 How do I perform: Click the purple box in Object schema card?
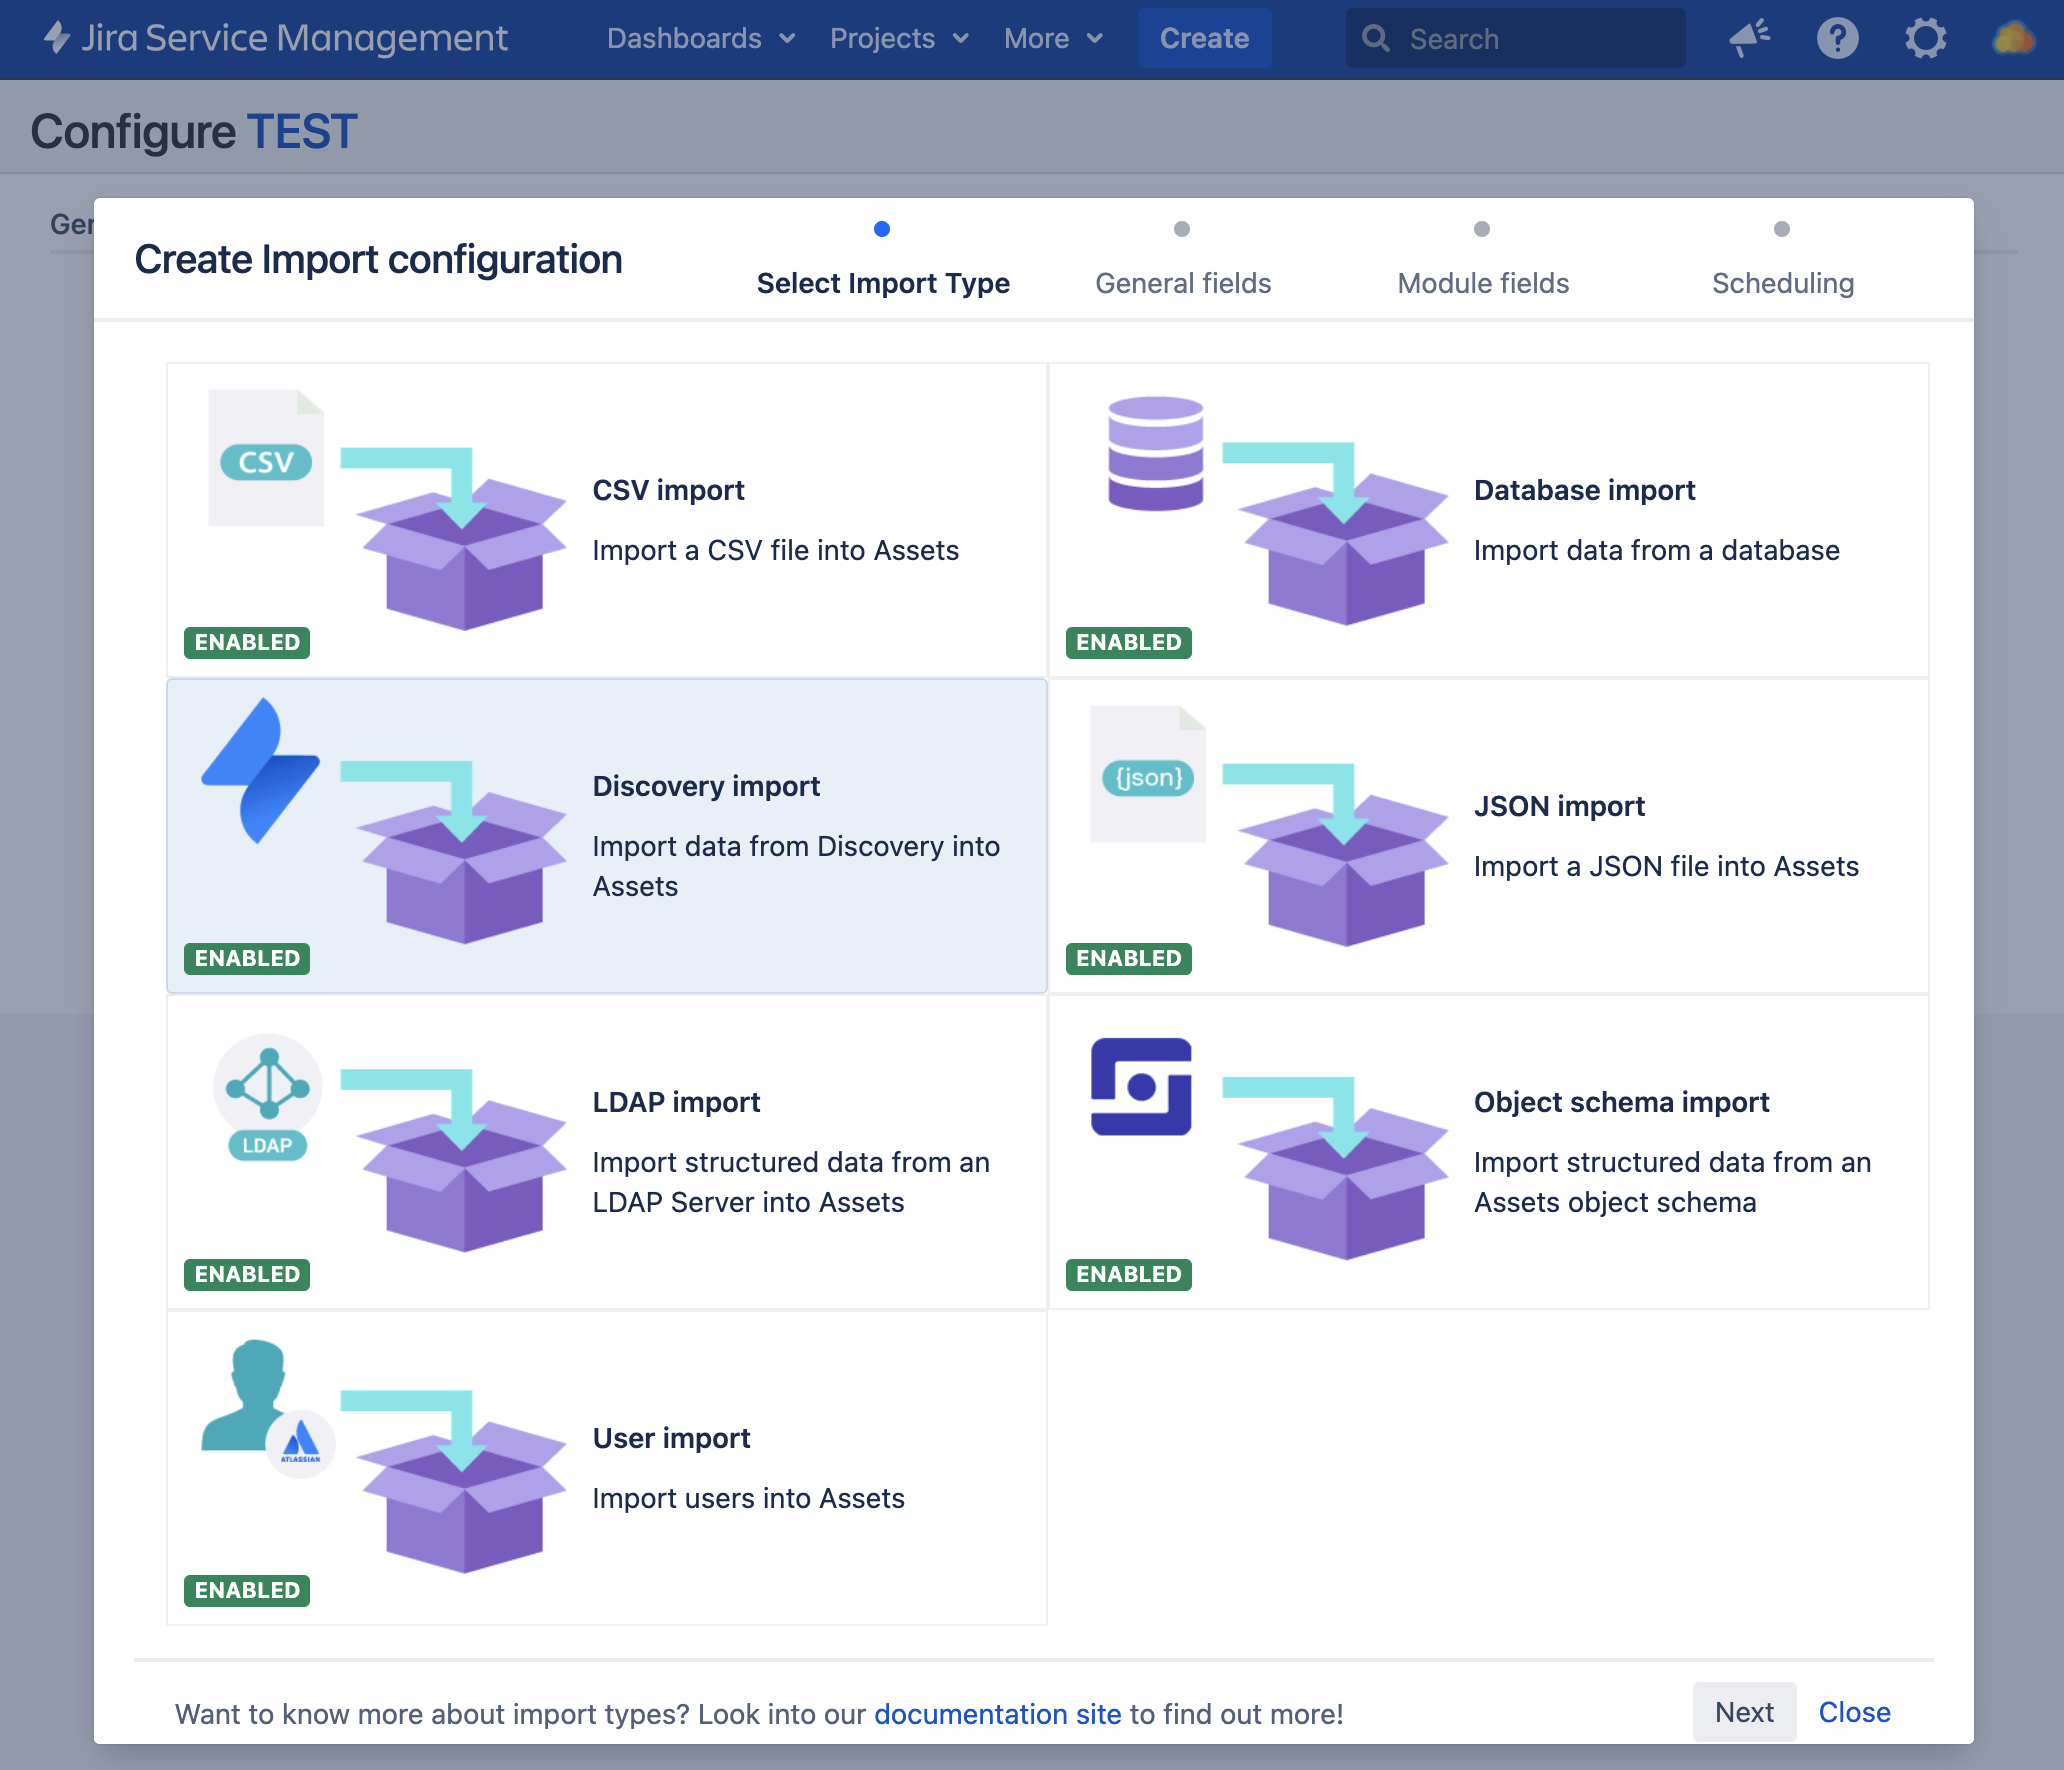[x=1344, y=1182]
